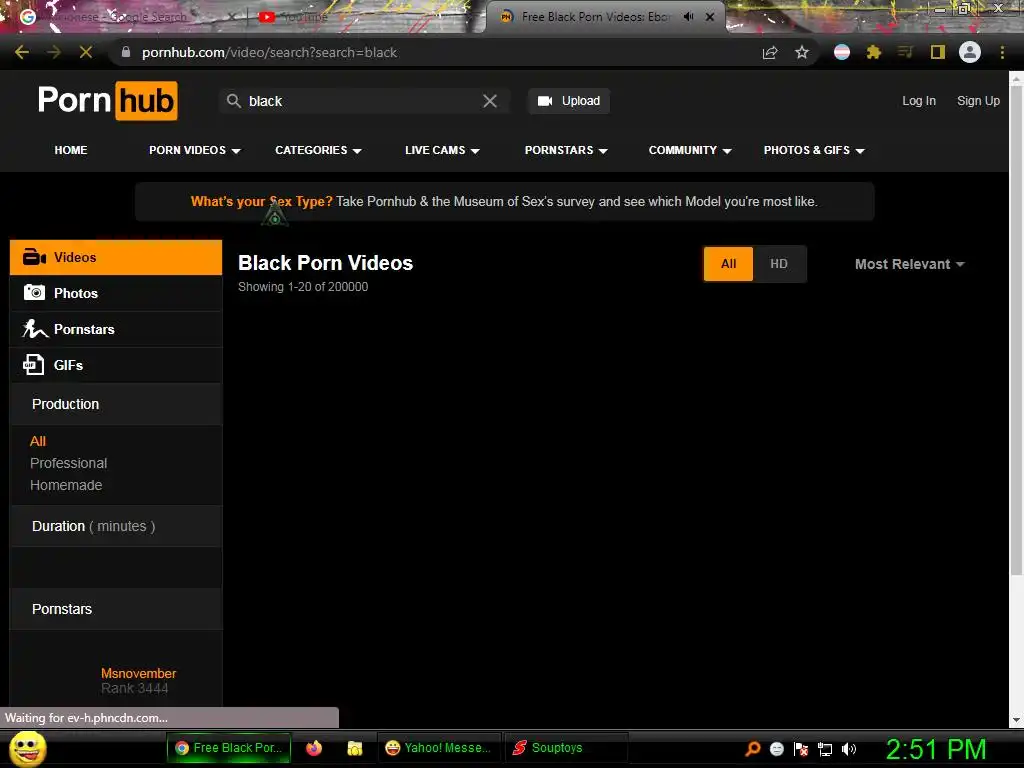This screenshot has width=1024, height=768.
Task: Click the 2:51 PM taskbar clock
Action: point(935,749)
